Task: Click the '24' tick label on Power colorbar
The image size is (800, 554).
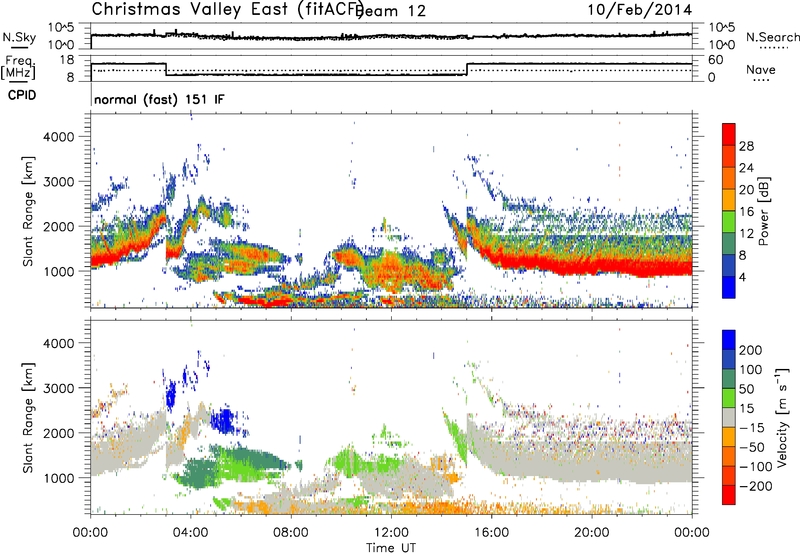Action: tap(746, 168)
